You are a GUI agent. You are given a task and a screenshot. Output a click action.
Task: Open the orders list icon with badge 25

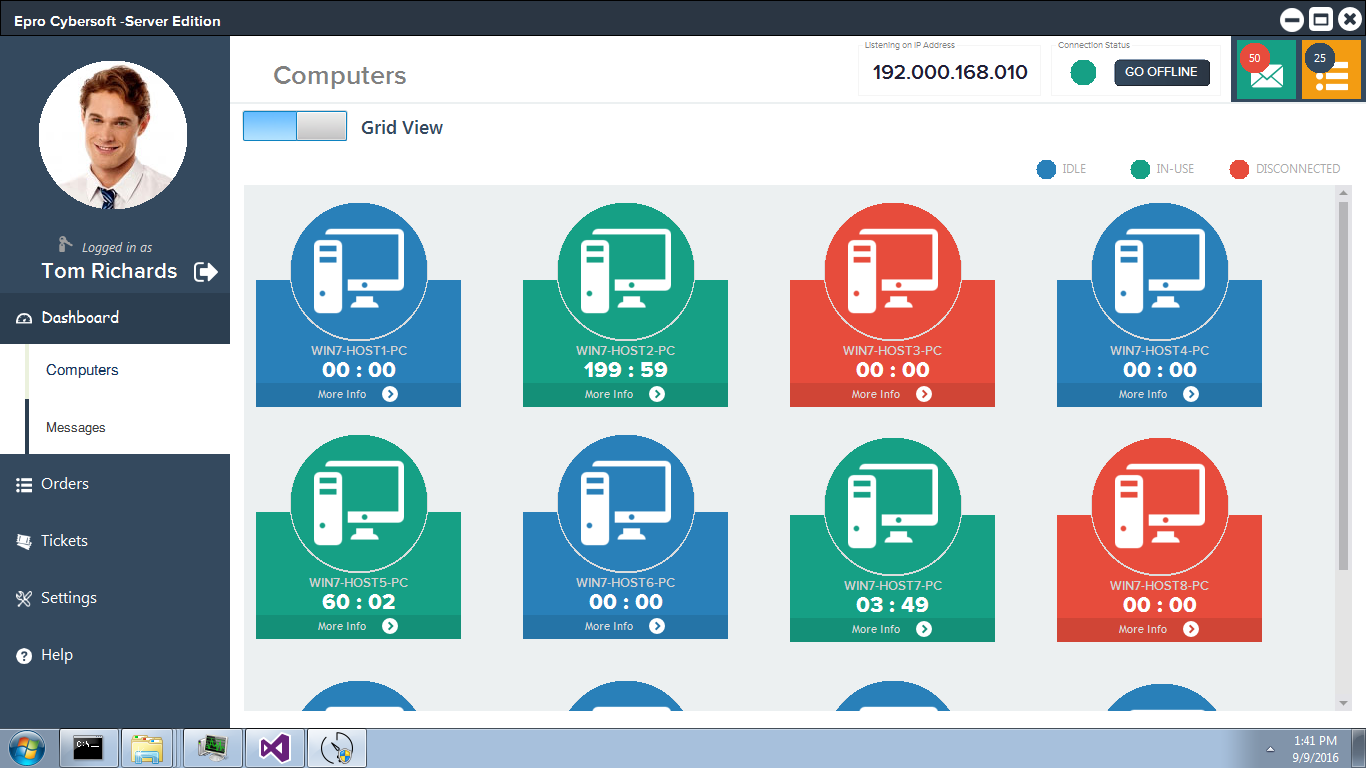click(x=1331, y=70)
